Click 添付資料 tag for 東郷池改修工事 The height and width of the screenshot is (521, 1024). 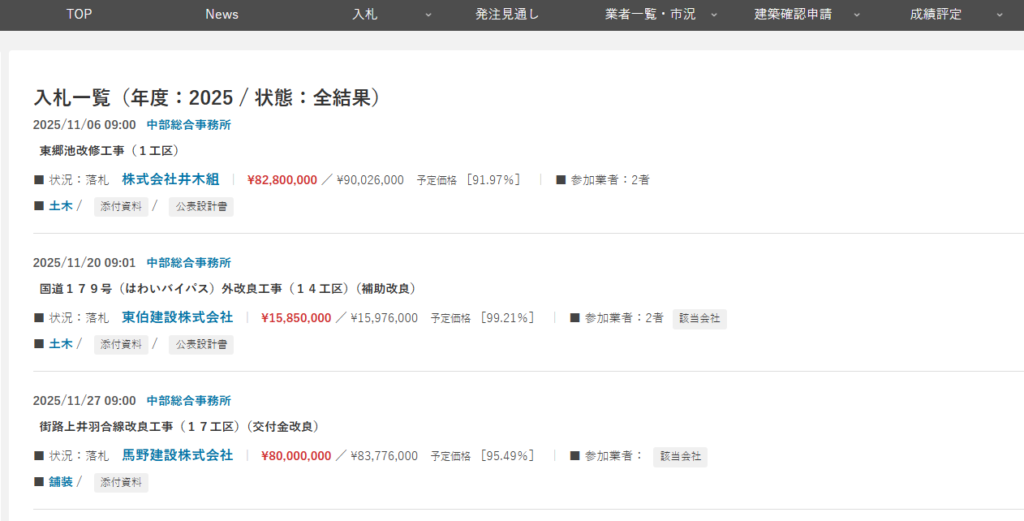coord(121,207)
